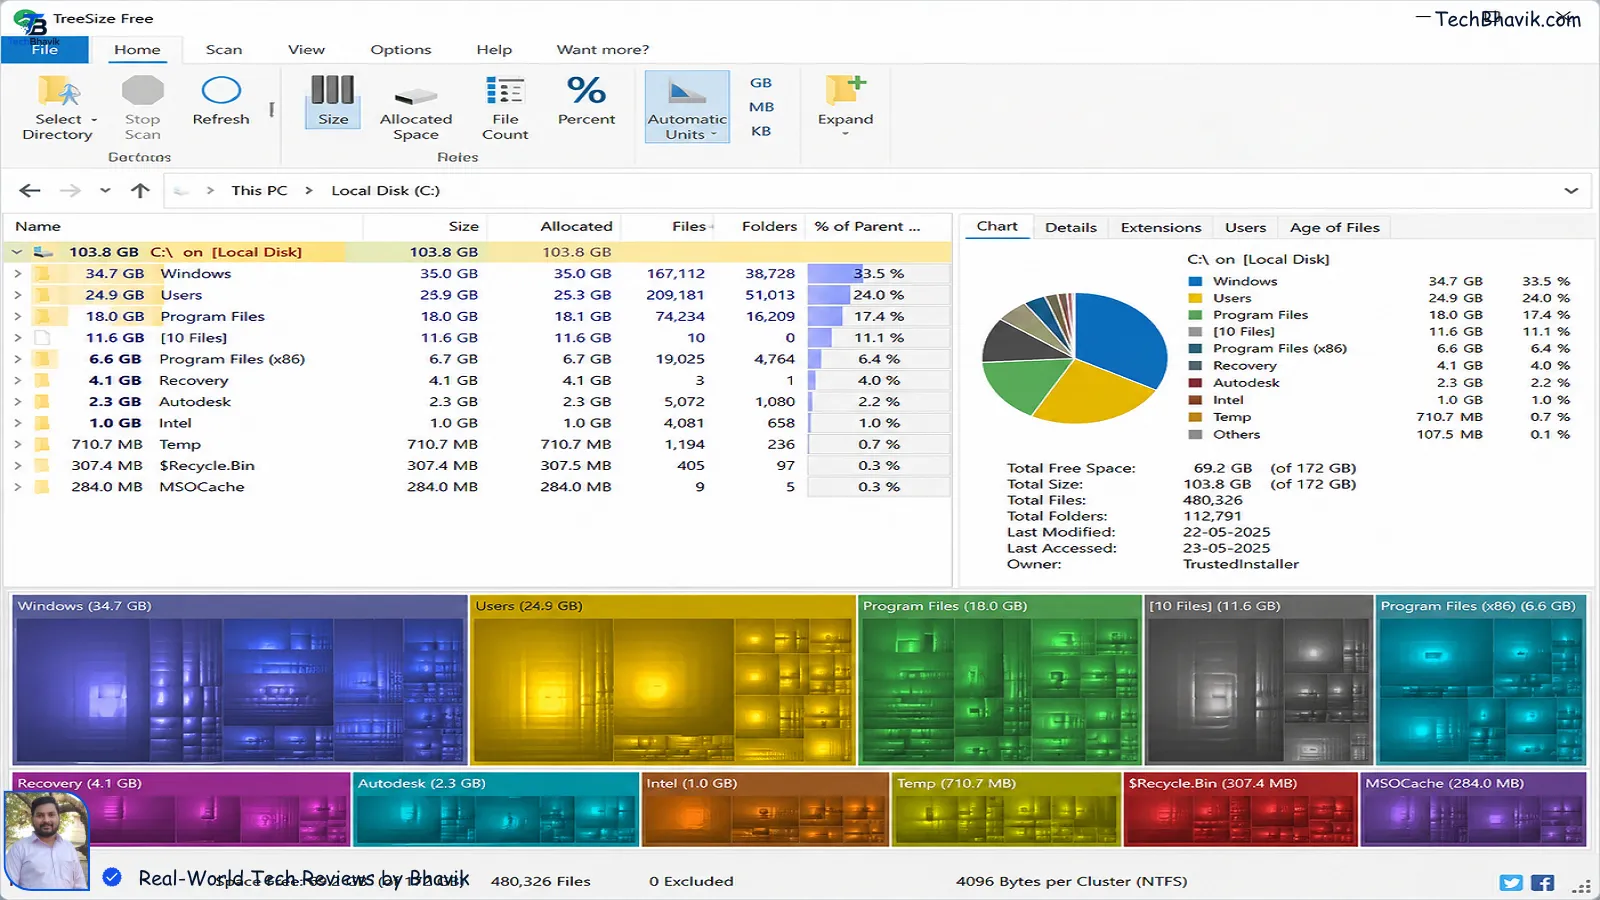Viewport: 1600px width, 900px height.
Task: Click the Windows legend color swatch
Action: tap(1195, 281)
